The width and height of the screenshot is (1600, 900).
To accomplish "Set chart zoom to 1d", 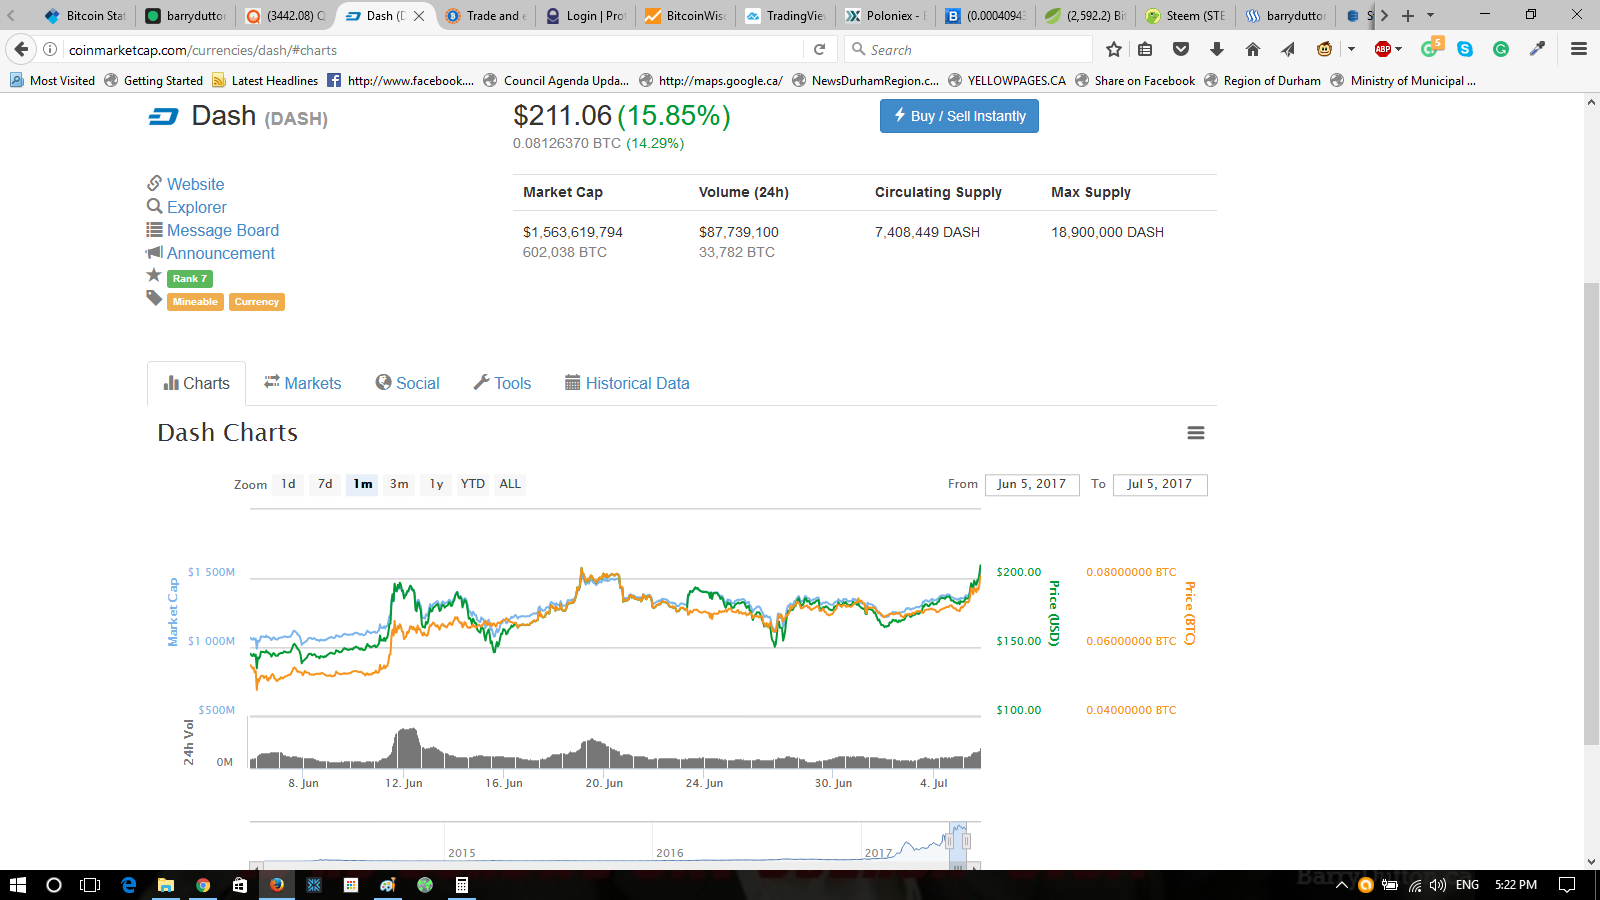I will (x=288, y=484).
